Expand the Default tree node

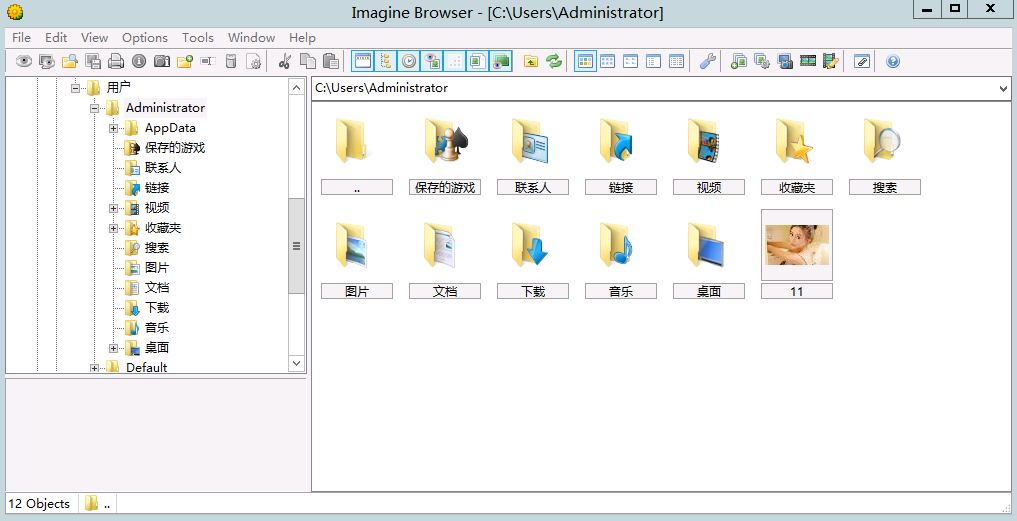95,368
